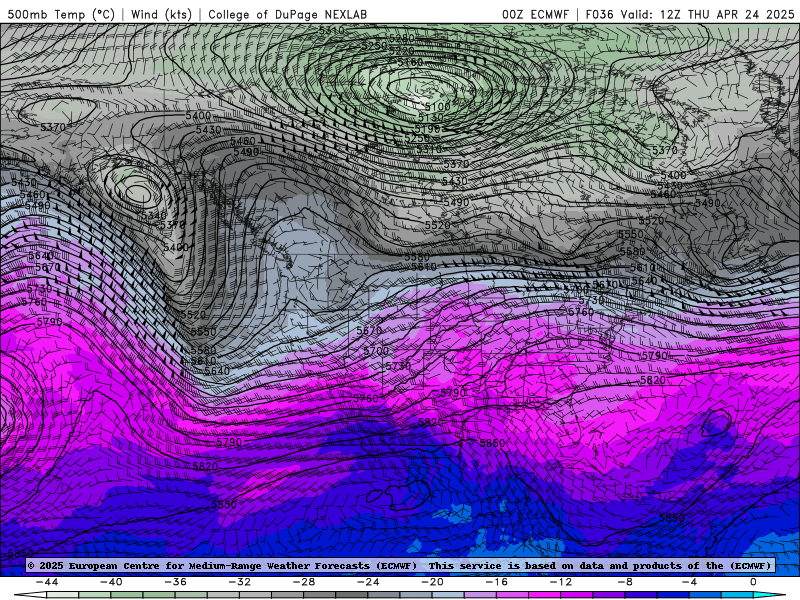Image resolution: width=800 pixels, height=600 pixels.
Task: Click the white left arrow end of colorbar
Action: coord(30,595)
